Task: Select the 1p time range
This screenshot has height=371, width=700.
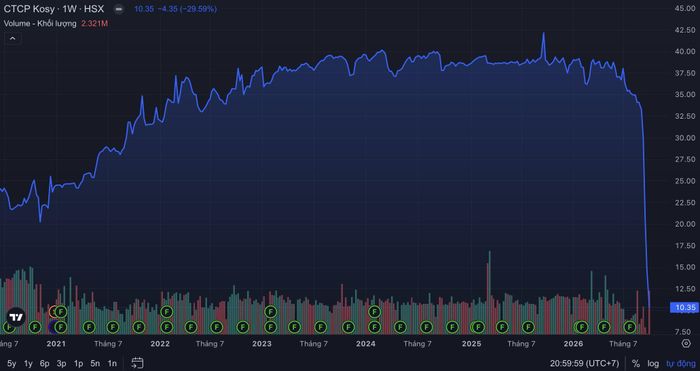Action: pos(79,363)
